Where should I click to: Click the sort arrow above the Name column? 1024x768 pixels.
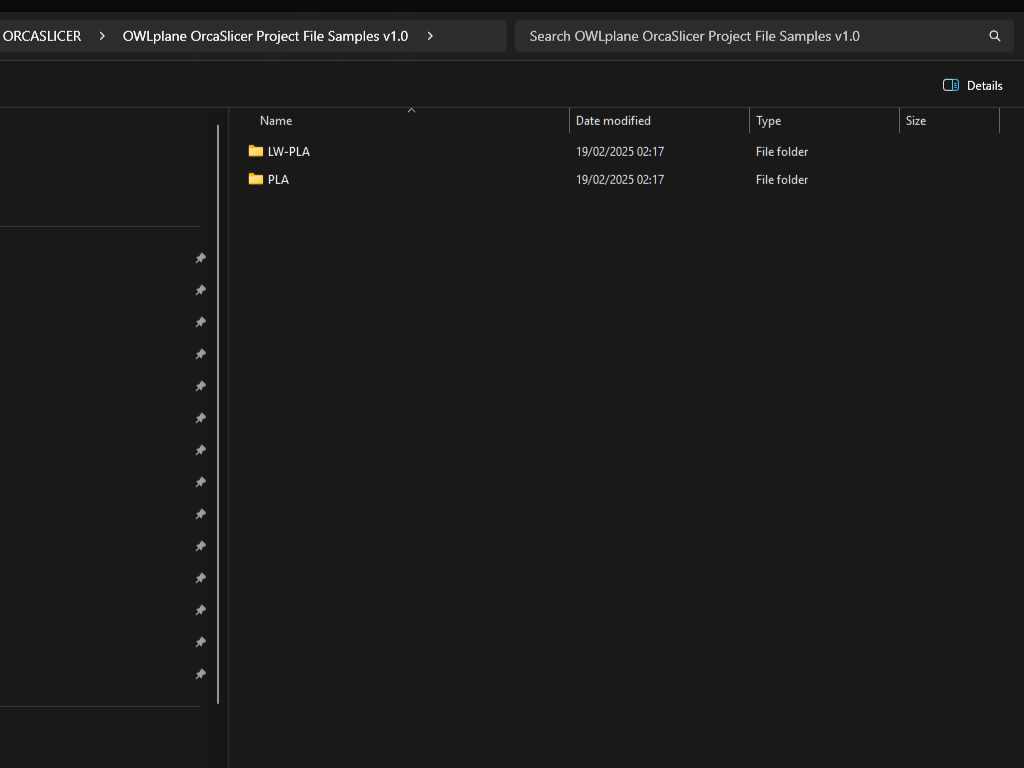[x=411, y=110]
